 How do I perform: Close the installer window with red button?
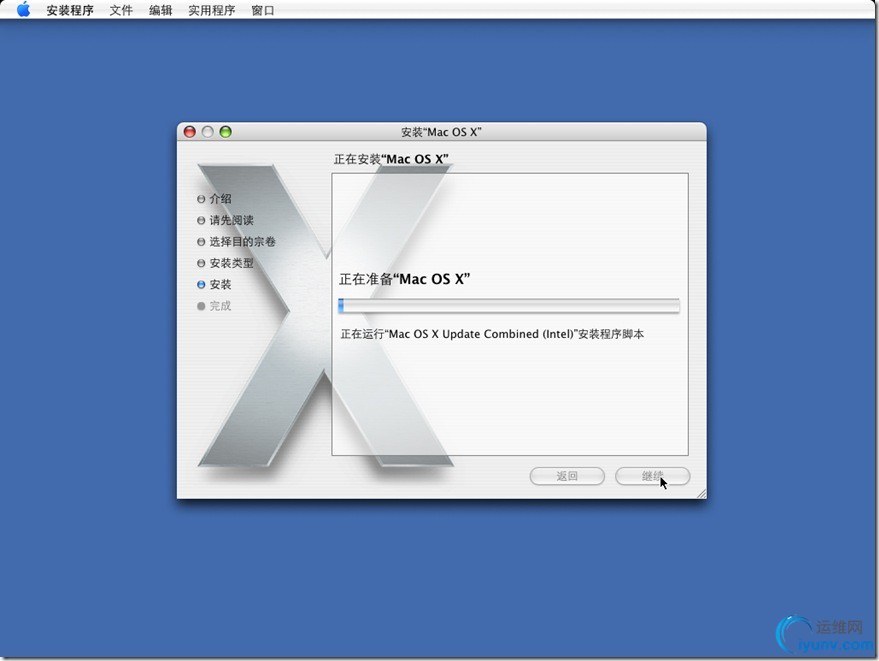click(189, 132)
